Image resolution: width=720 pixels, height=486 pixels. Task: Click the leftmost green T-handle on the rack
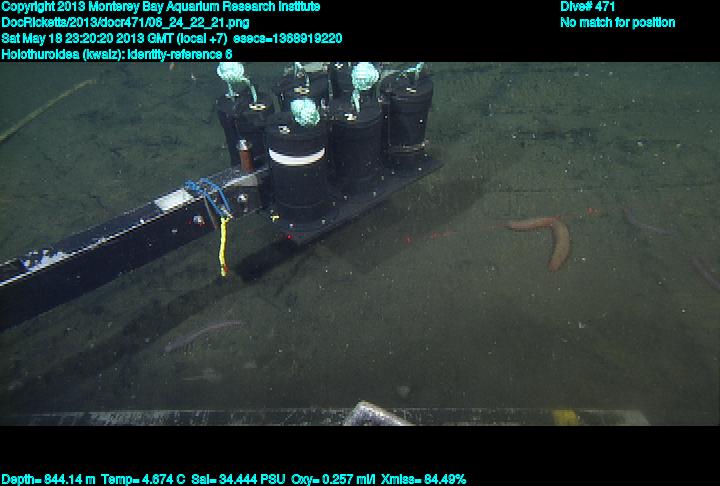(233, 78)
